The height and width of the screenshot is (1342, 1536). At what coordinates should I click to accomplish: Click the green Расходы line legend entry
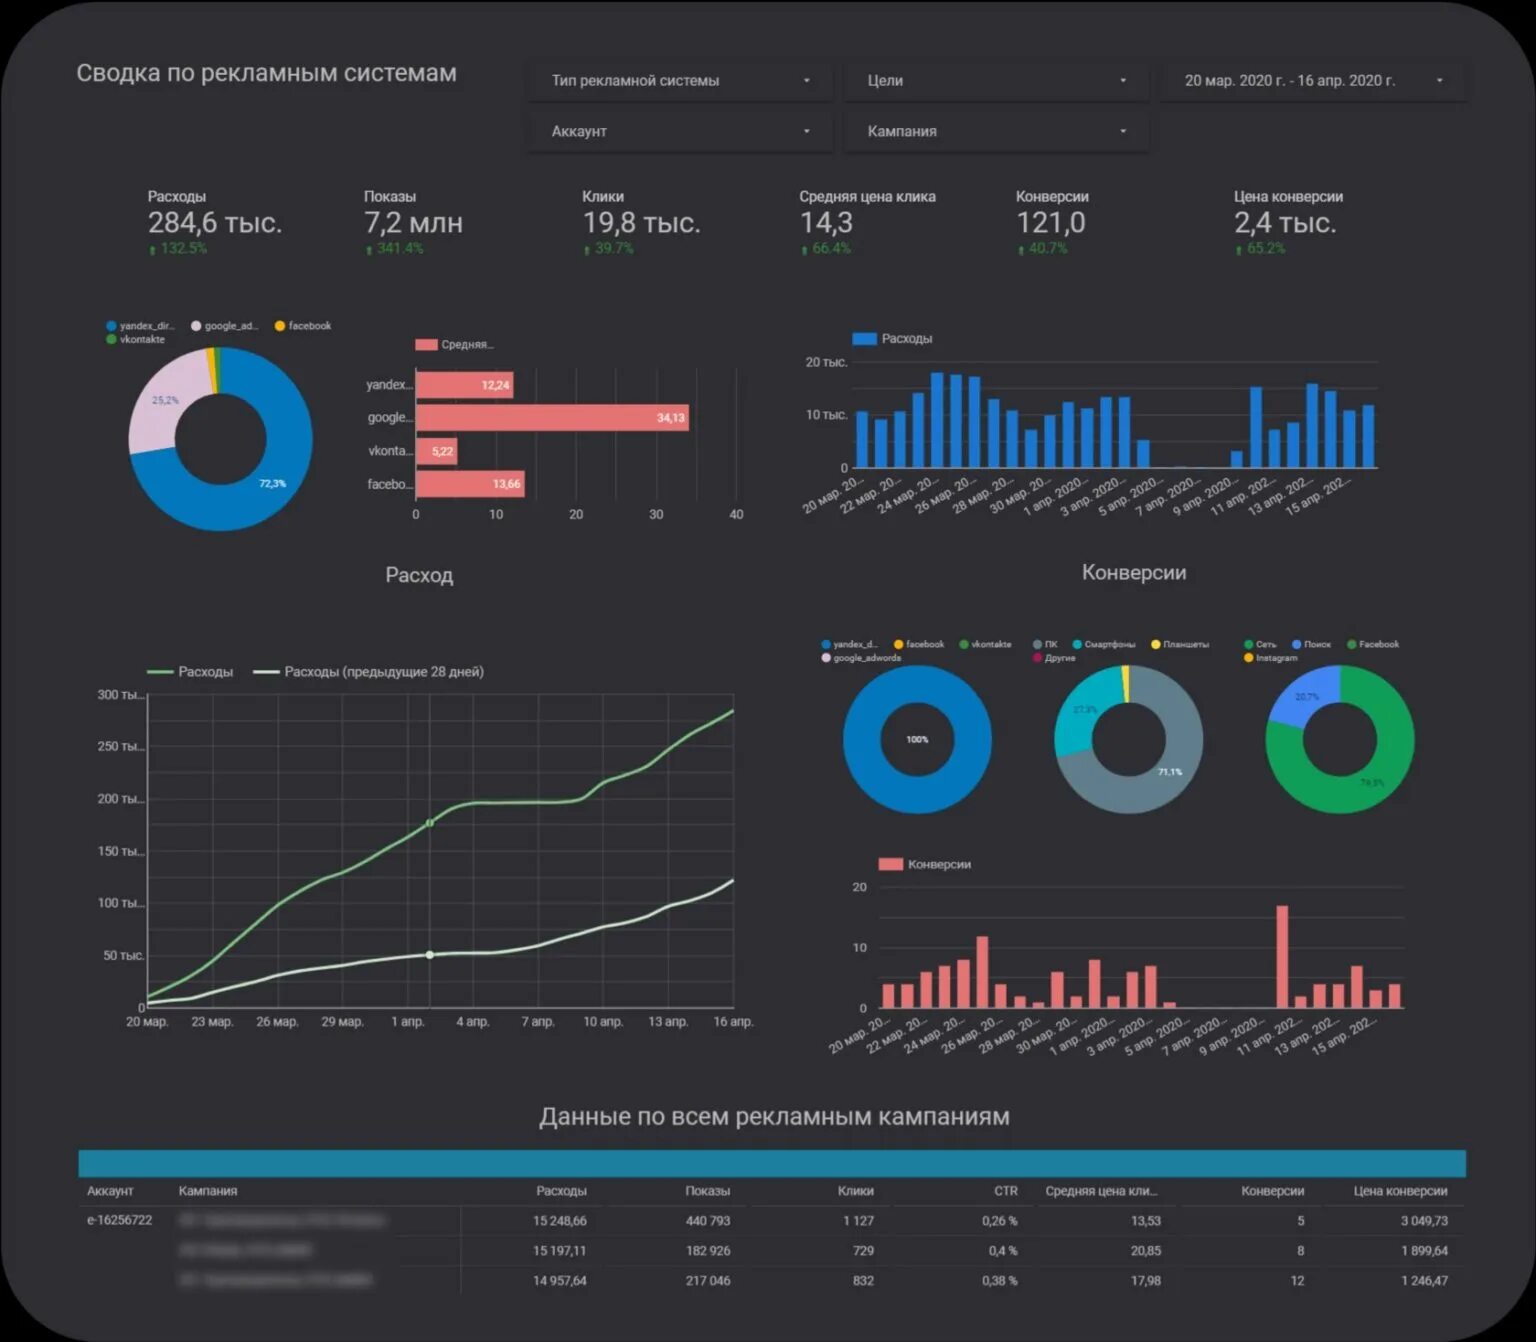(x=190, y=672)
